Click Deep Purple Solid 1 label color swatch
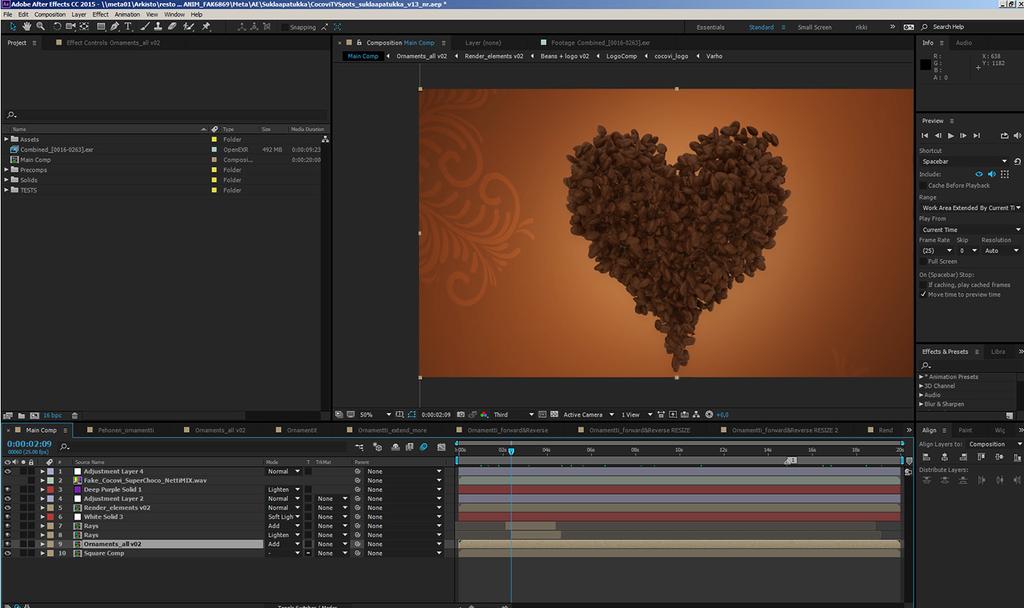 click(x=50, y=490)
